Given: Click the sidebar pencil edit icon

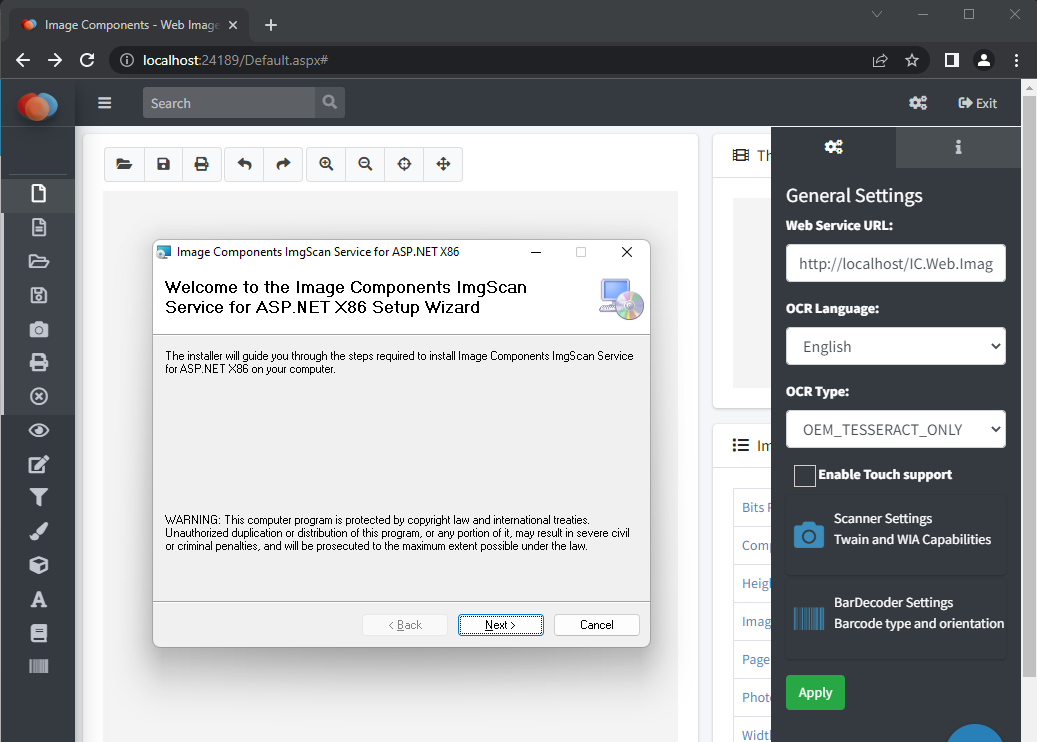Looking at the screenshot, I should [38, 464].
